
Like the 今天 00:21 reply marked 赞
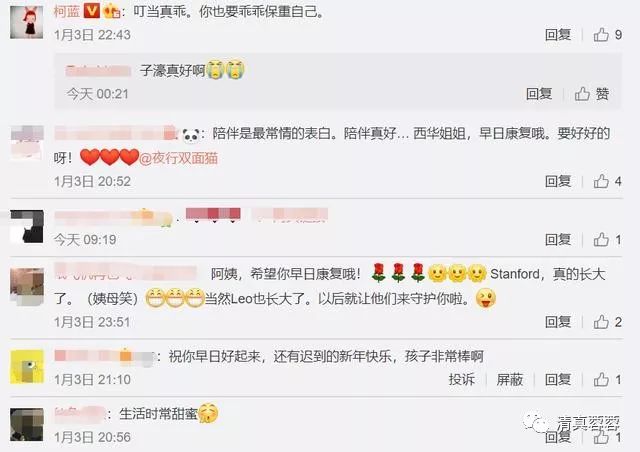[x=592, y=94]
